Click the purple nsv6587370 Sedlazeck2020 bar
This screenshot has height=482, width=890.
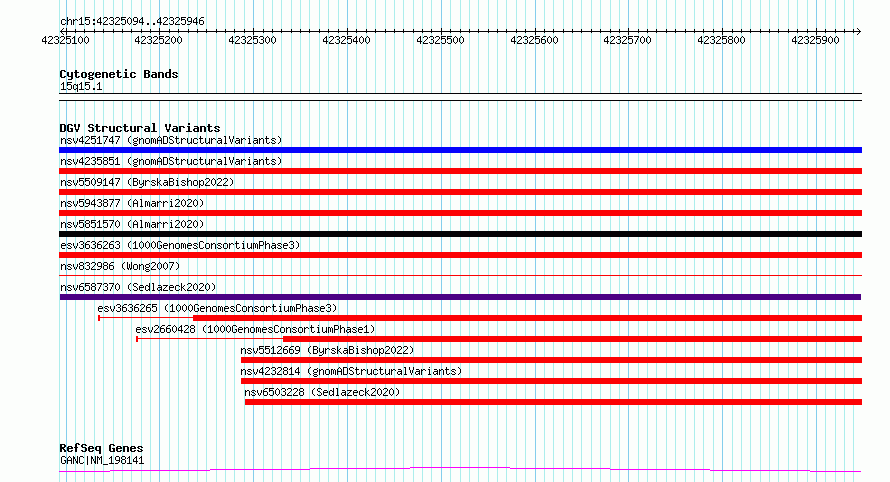460,297
